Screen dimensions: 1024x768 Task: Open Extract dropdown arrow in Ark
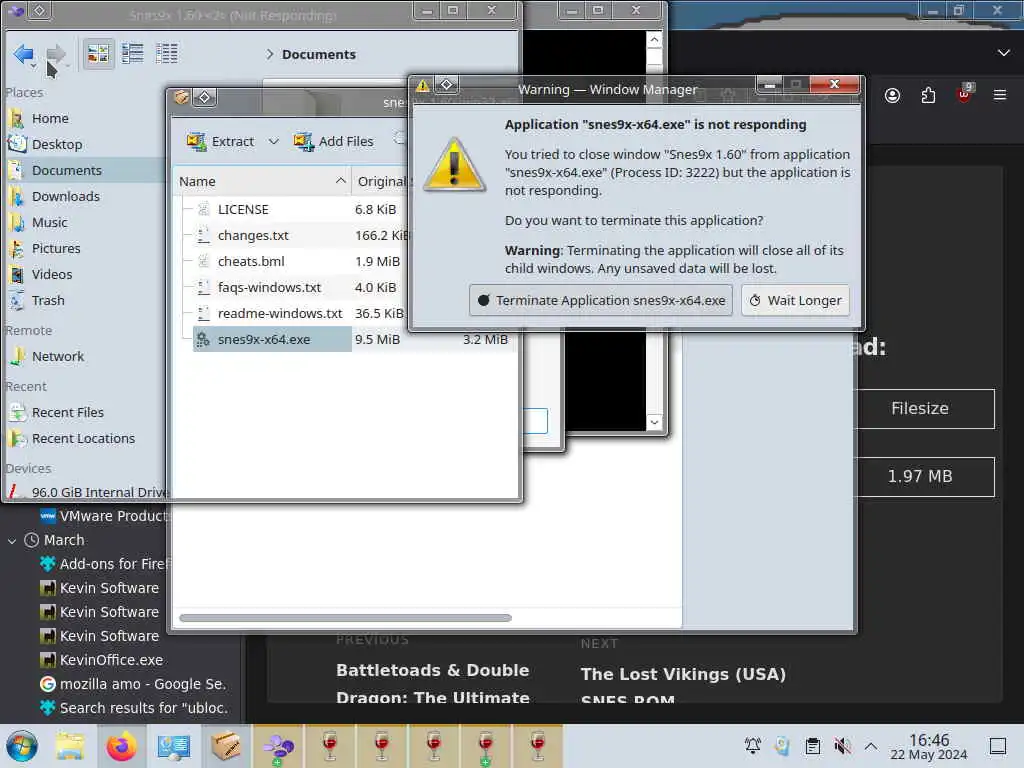274,141
